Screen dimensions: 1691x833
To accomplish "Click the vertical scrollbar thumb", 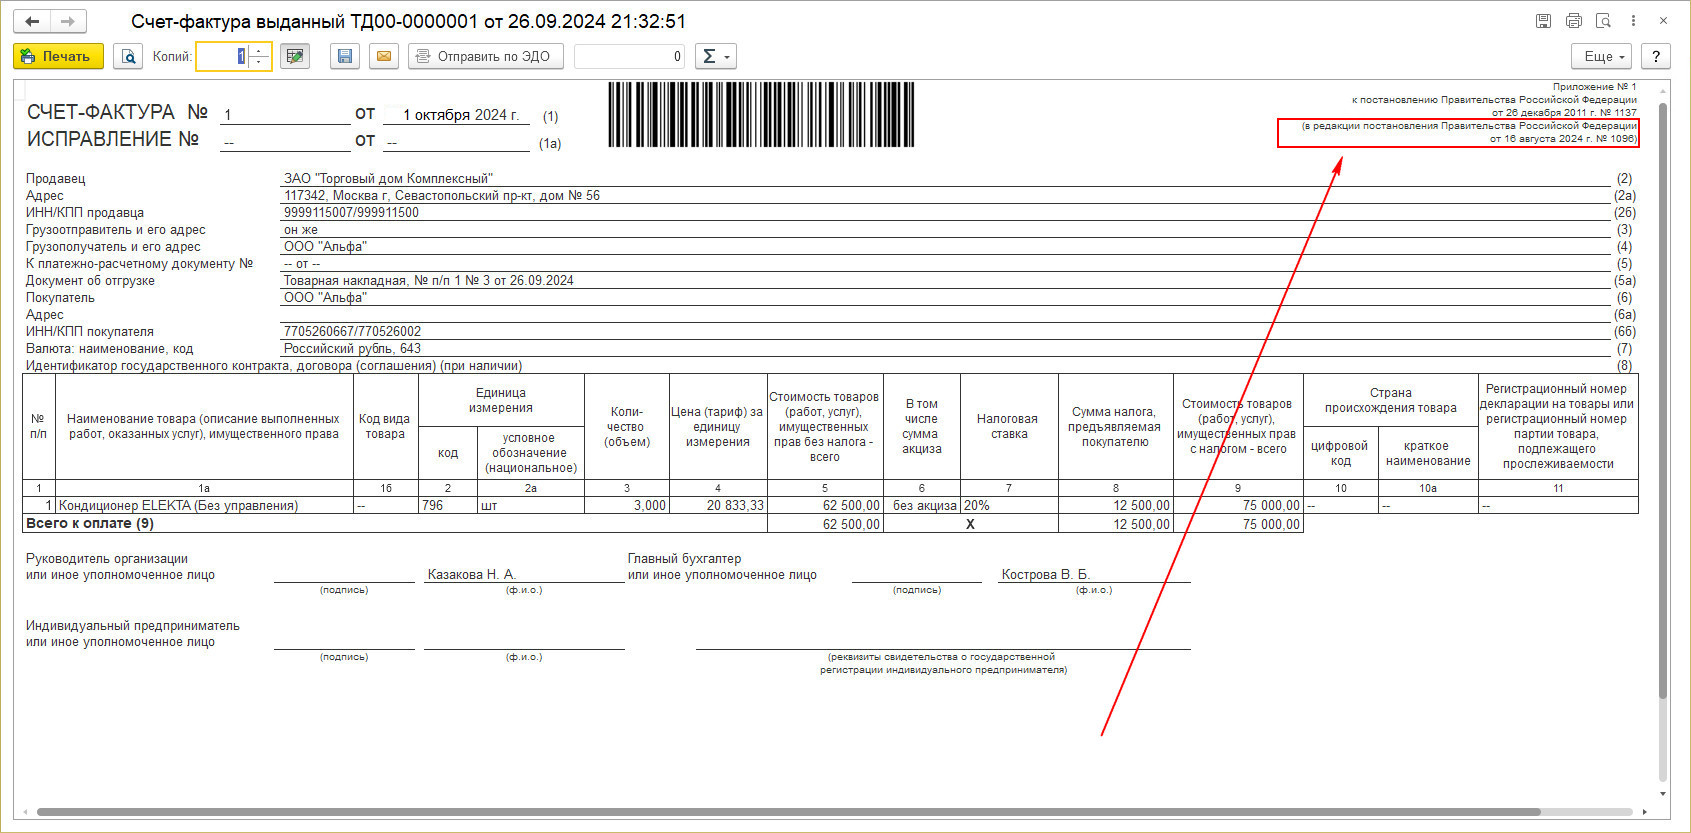I will coord(1663,400).
